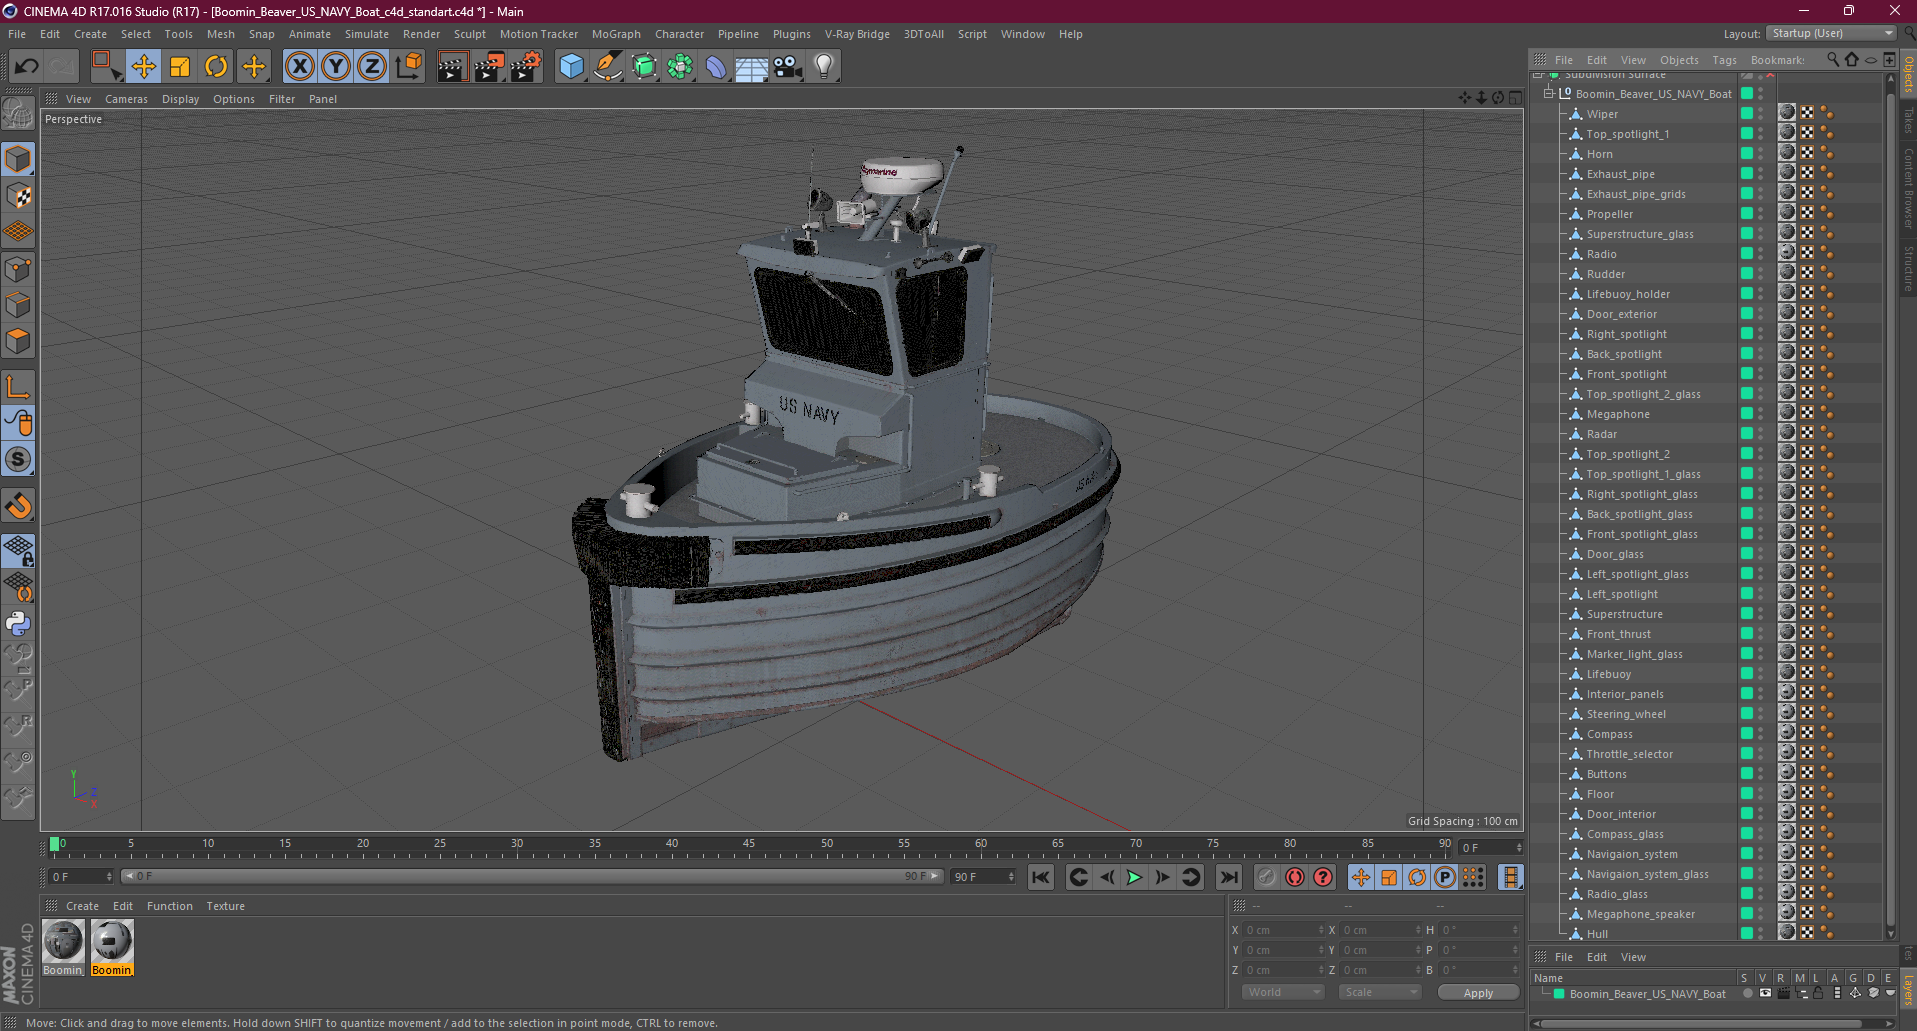Open the Scale mode dropdown
The image size is (1917, 1031).
(x=1380, y=992)
